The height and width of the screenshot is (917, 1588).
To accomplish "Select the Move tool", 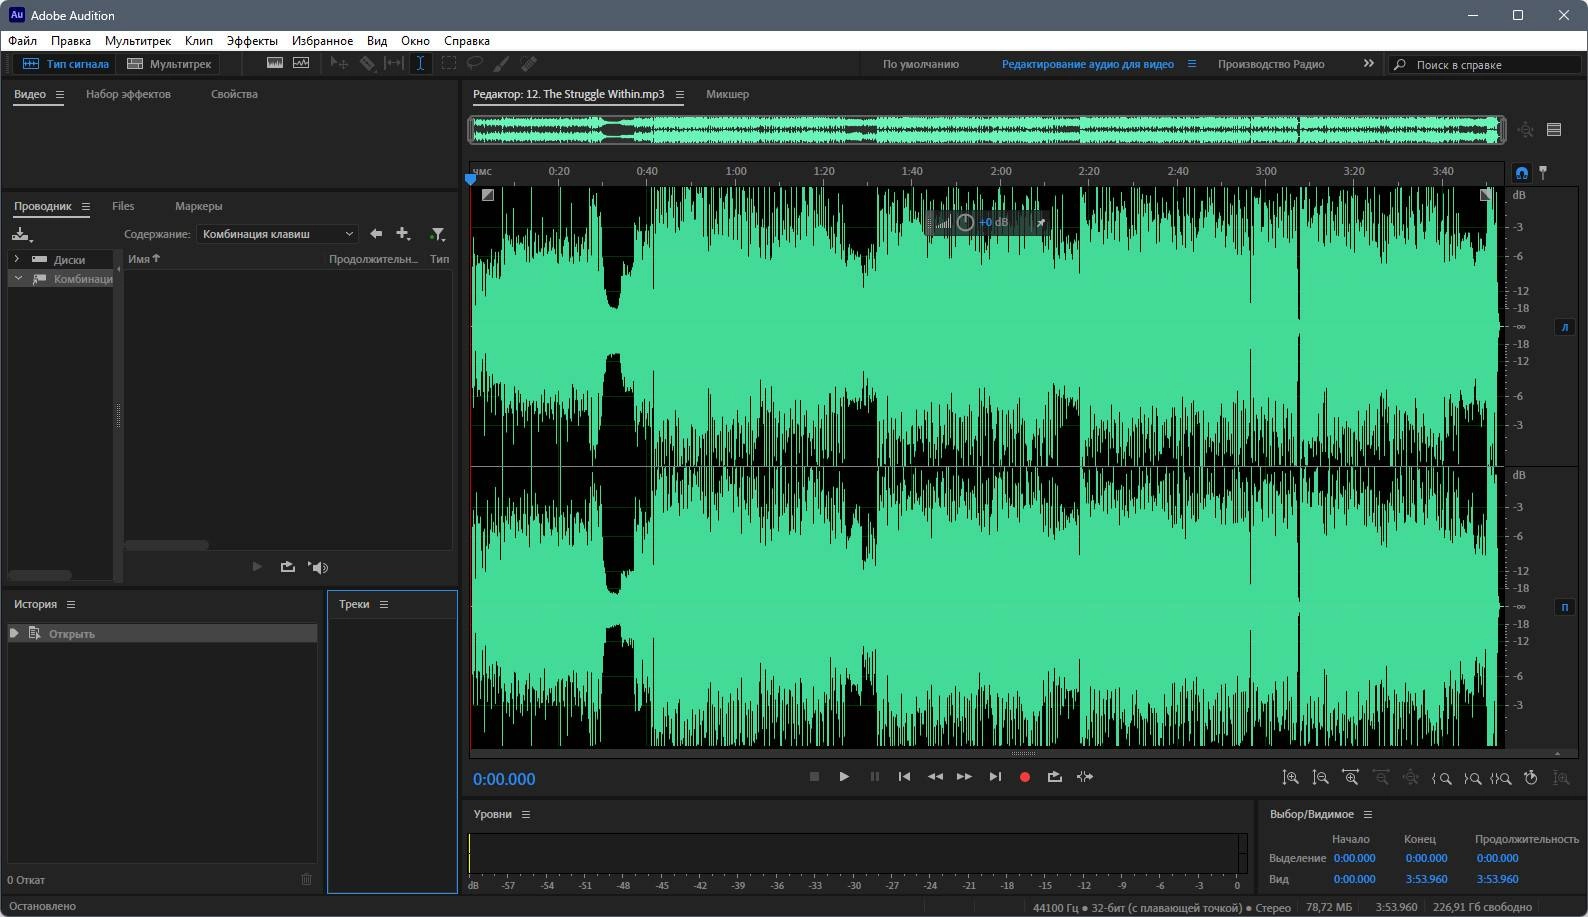I will [339, 63].
